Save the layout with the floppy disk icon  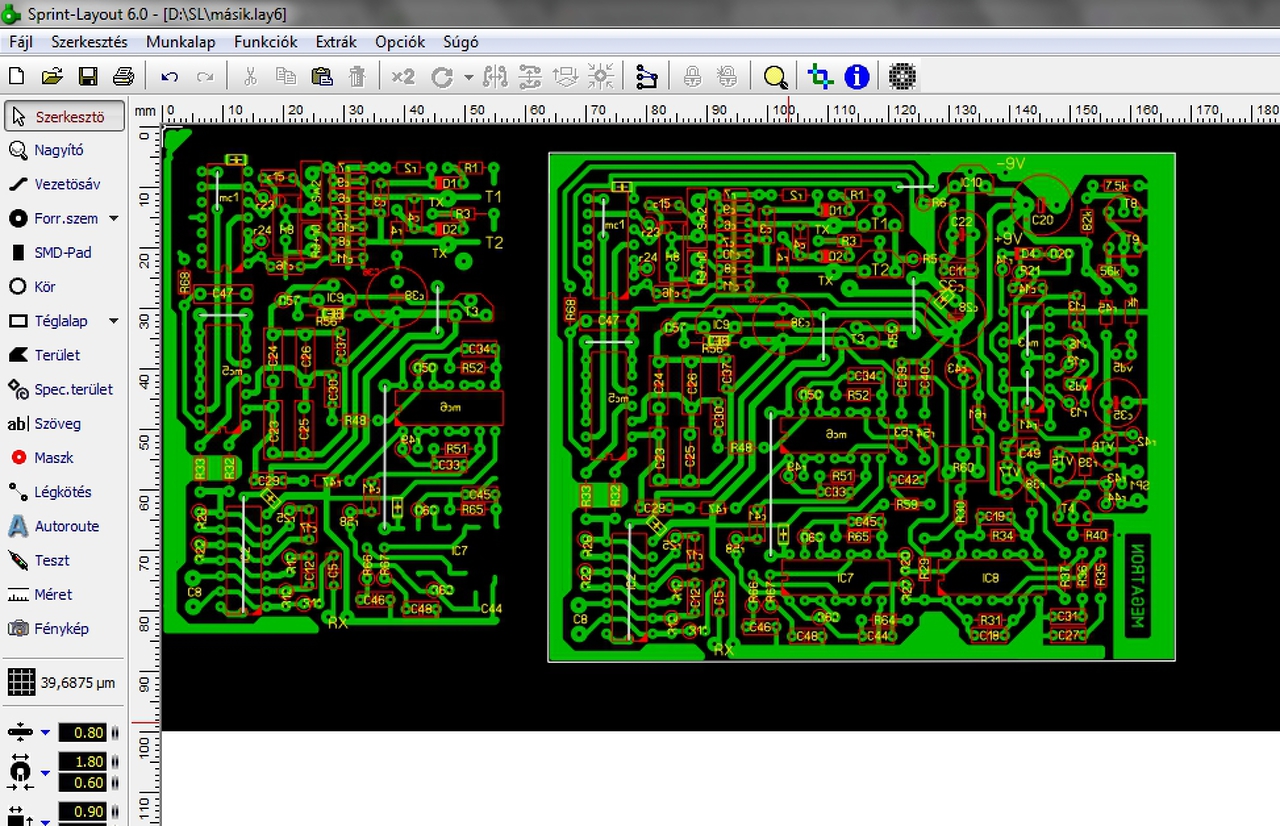(88, 76)
